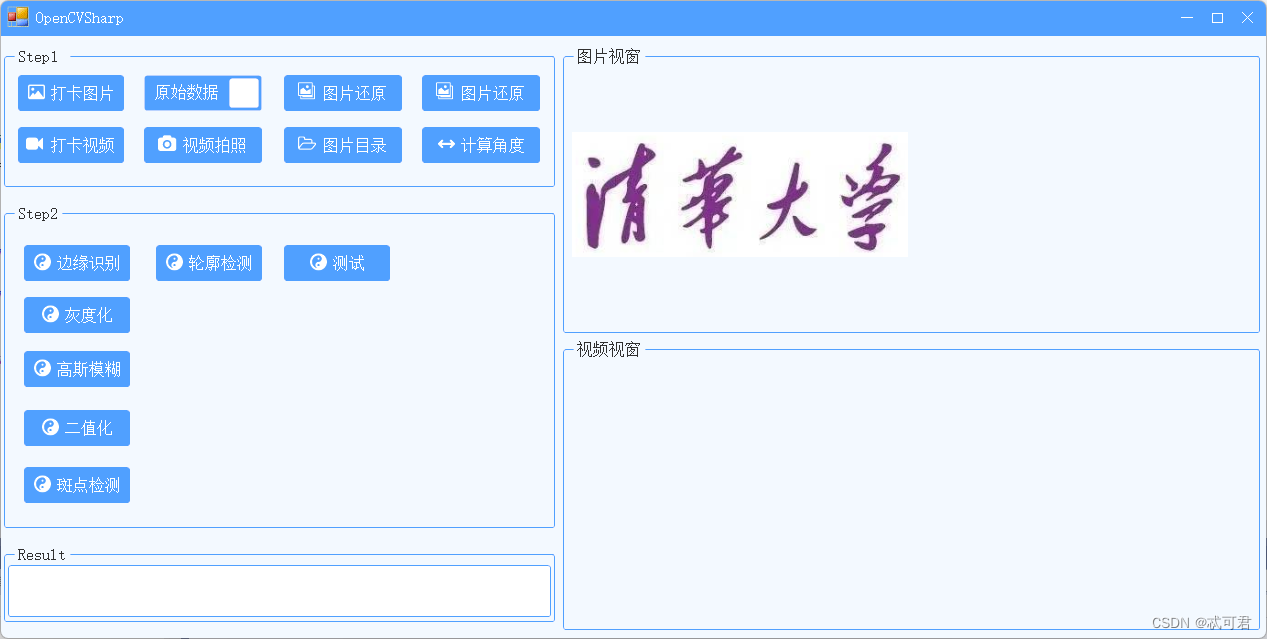The height and width of the screenshot is (639, 1267).
Task: Click the 视频拍照 camera capture icon
Action: [x=202, y=144]
